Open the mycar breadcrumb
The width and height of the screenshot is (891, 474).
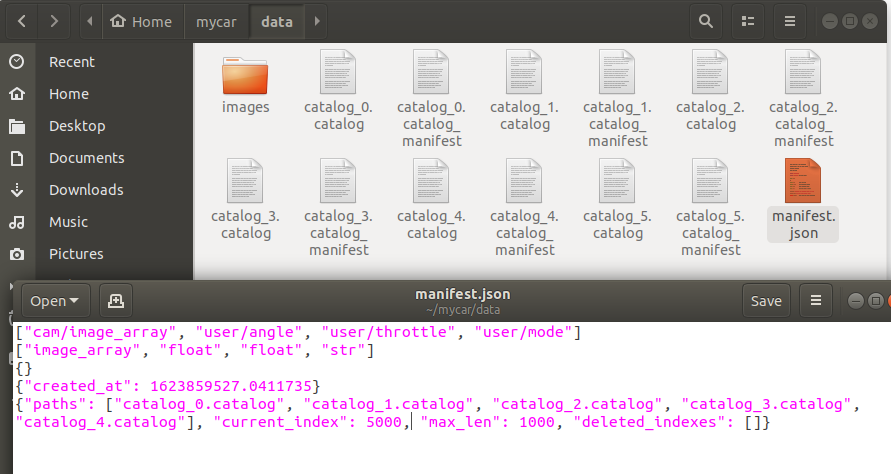tap(216, 22)
